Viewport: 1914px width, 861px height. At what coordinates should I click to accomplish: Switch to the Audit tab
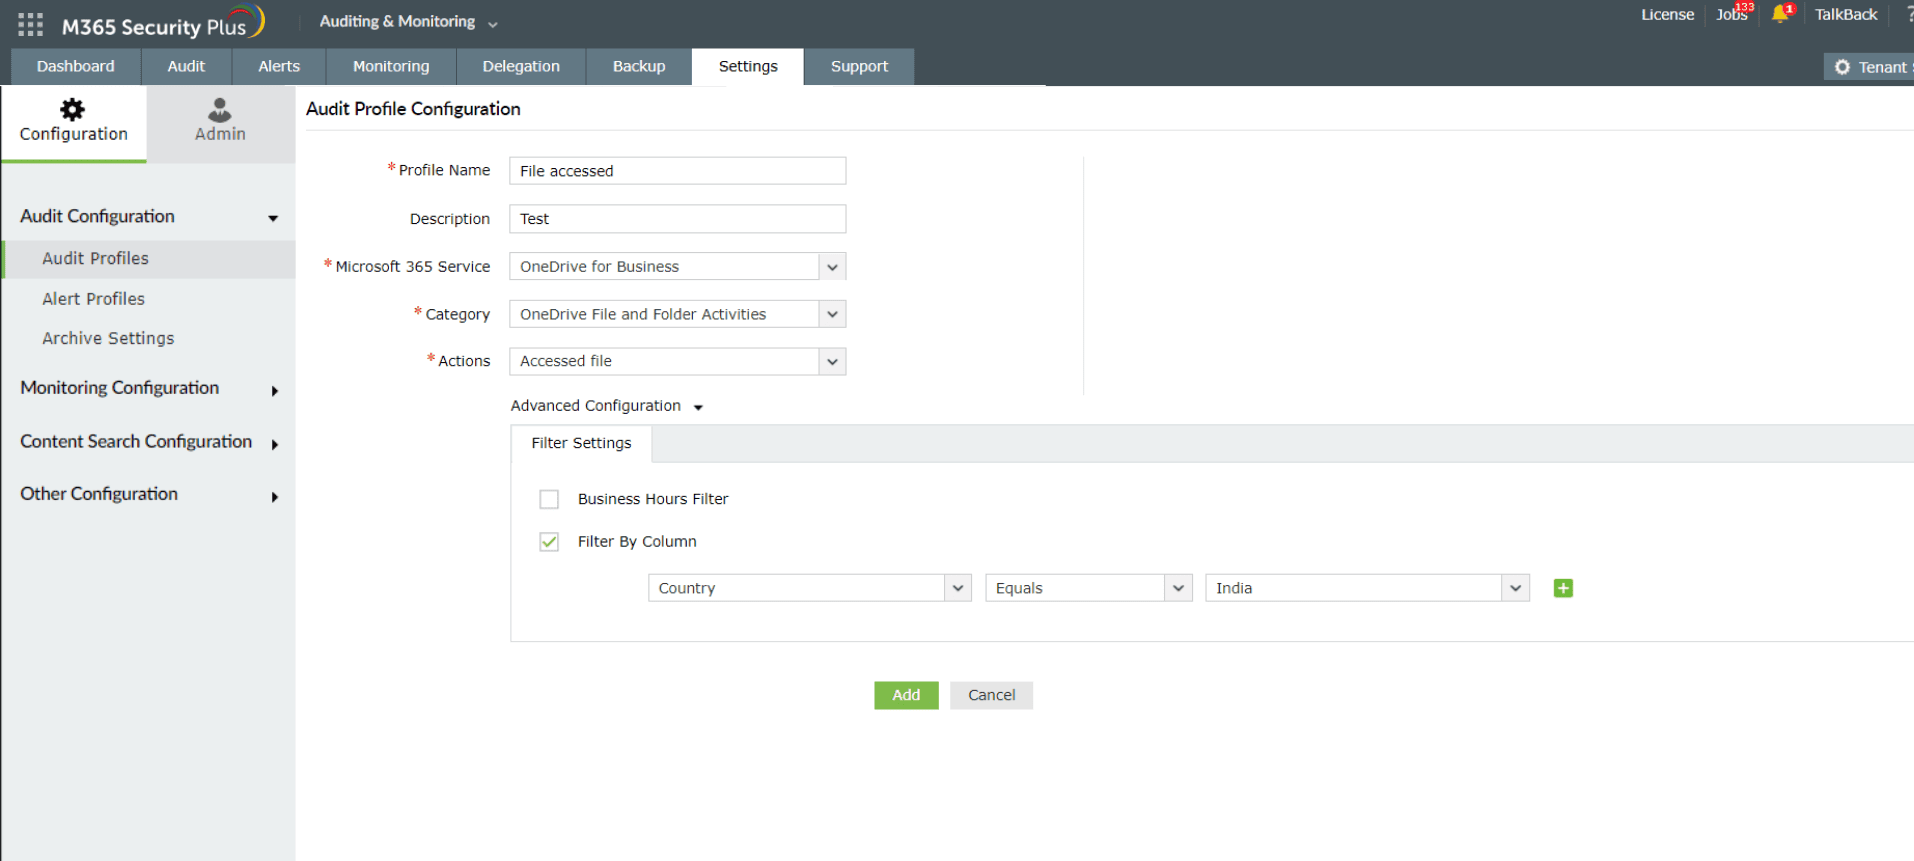point(186,67)
